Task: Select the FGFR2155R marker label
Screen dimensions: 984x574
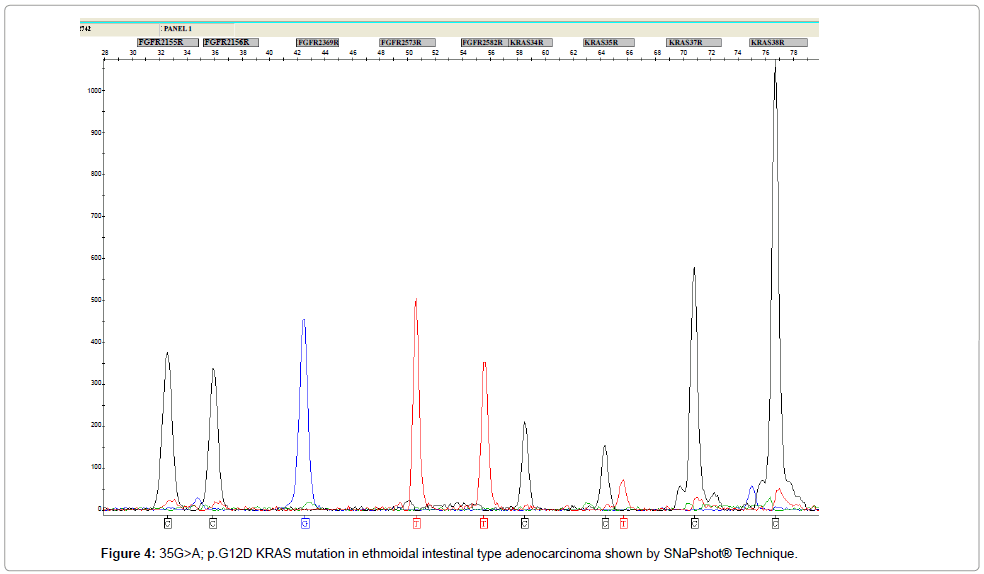Action: coord(161,43)
